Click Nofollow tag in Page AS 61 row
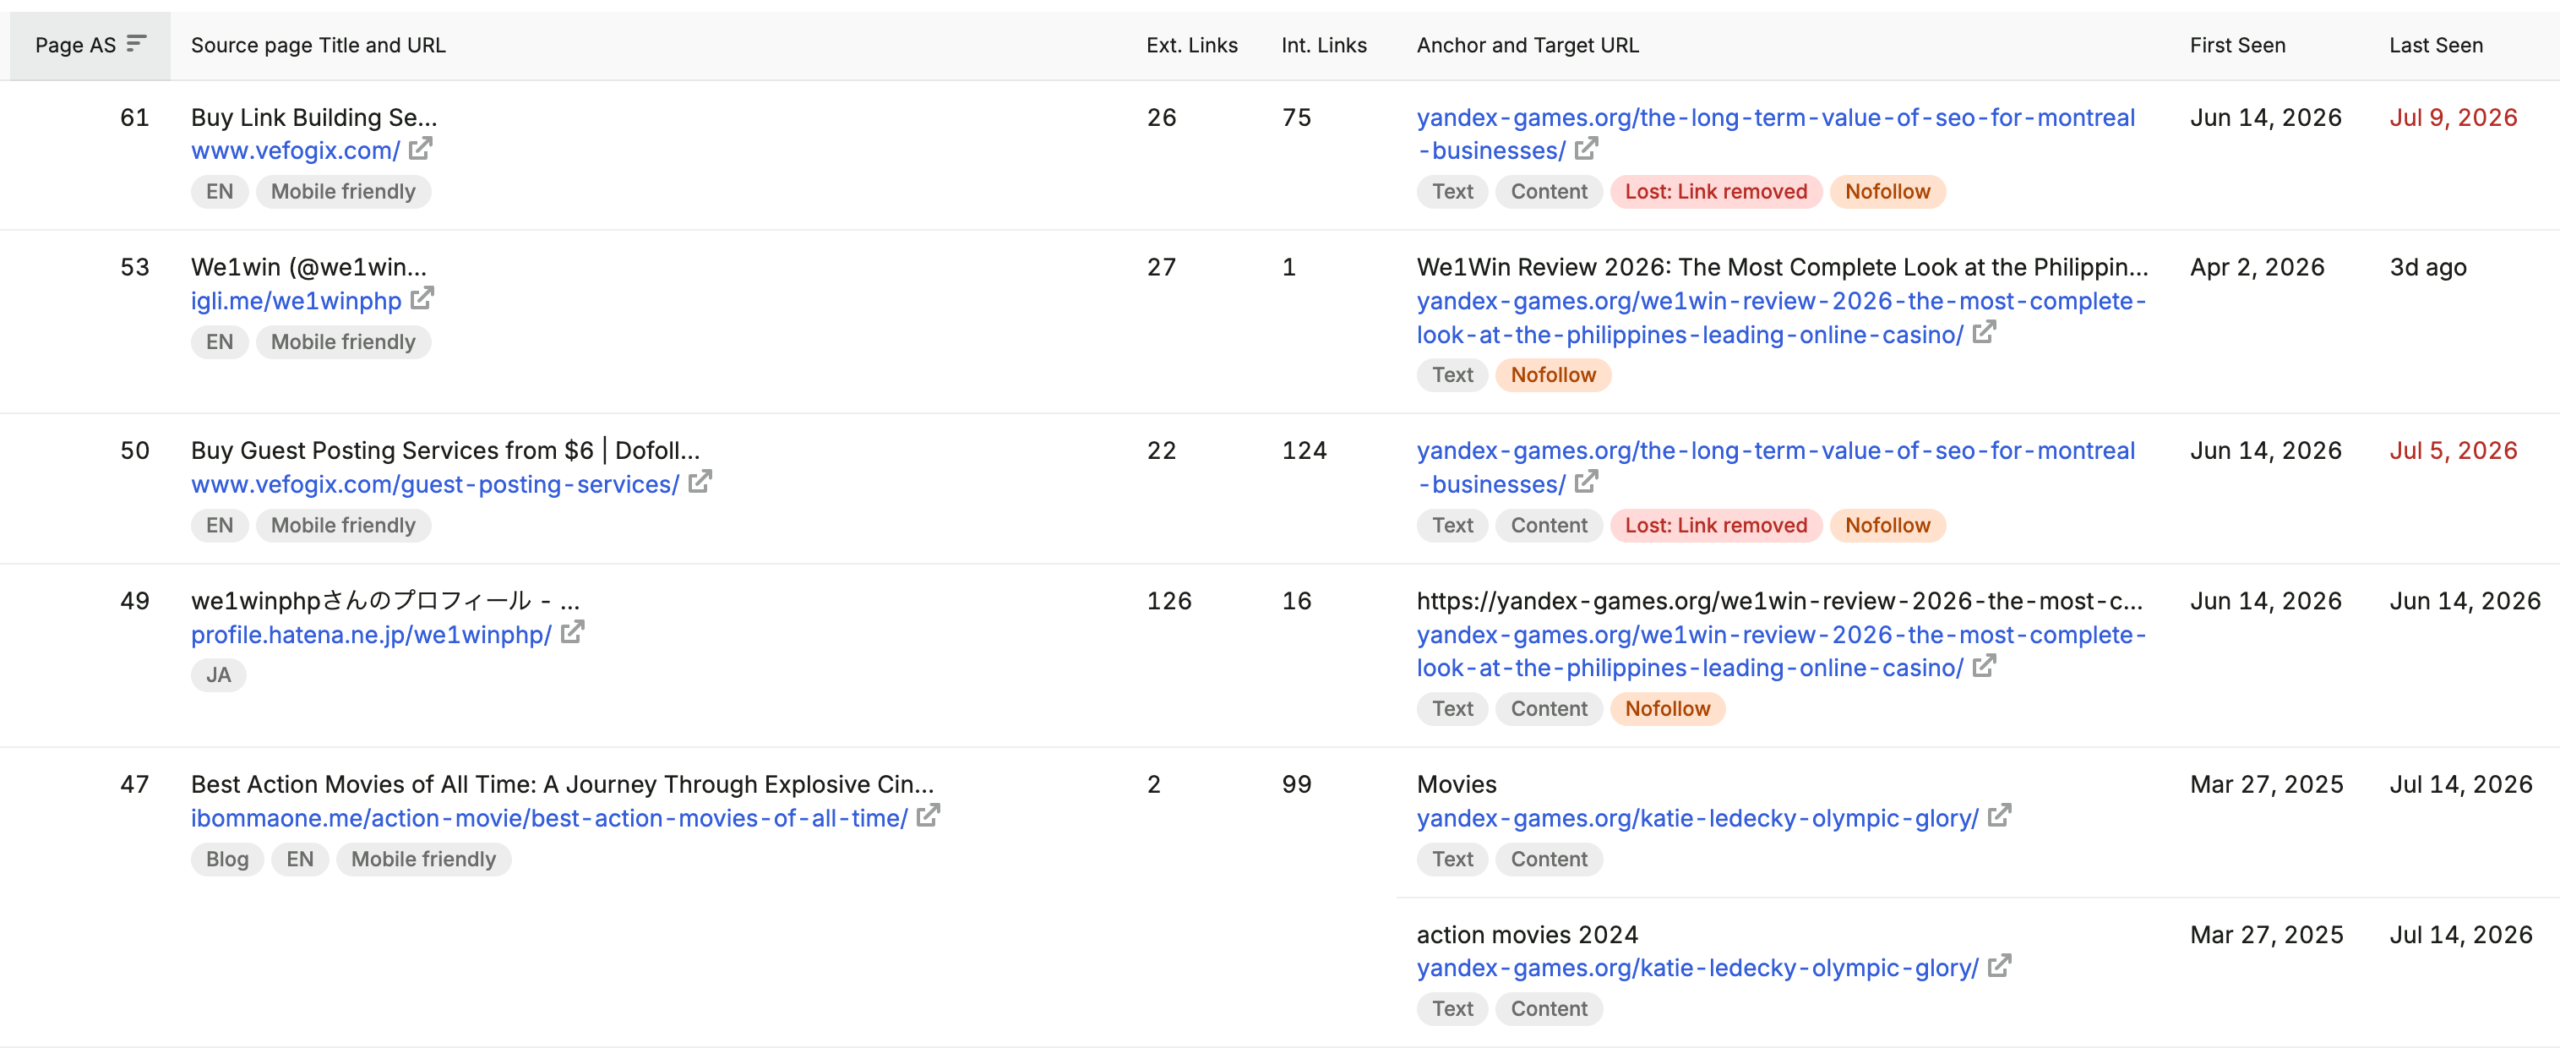The width and height of the screenshot is (2560, 1048). [1887, 191]
